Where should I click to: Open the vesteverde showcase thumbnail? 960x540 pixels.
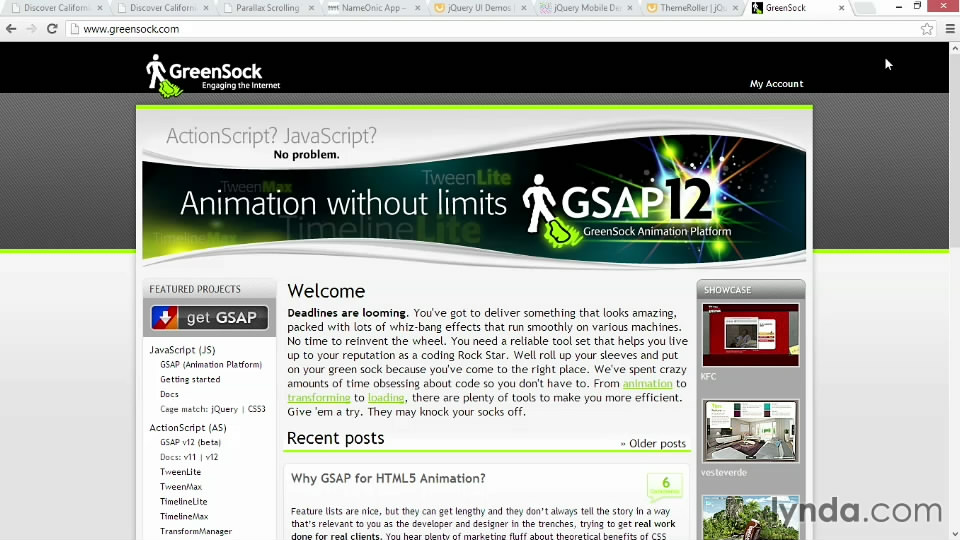coord(751,431)
